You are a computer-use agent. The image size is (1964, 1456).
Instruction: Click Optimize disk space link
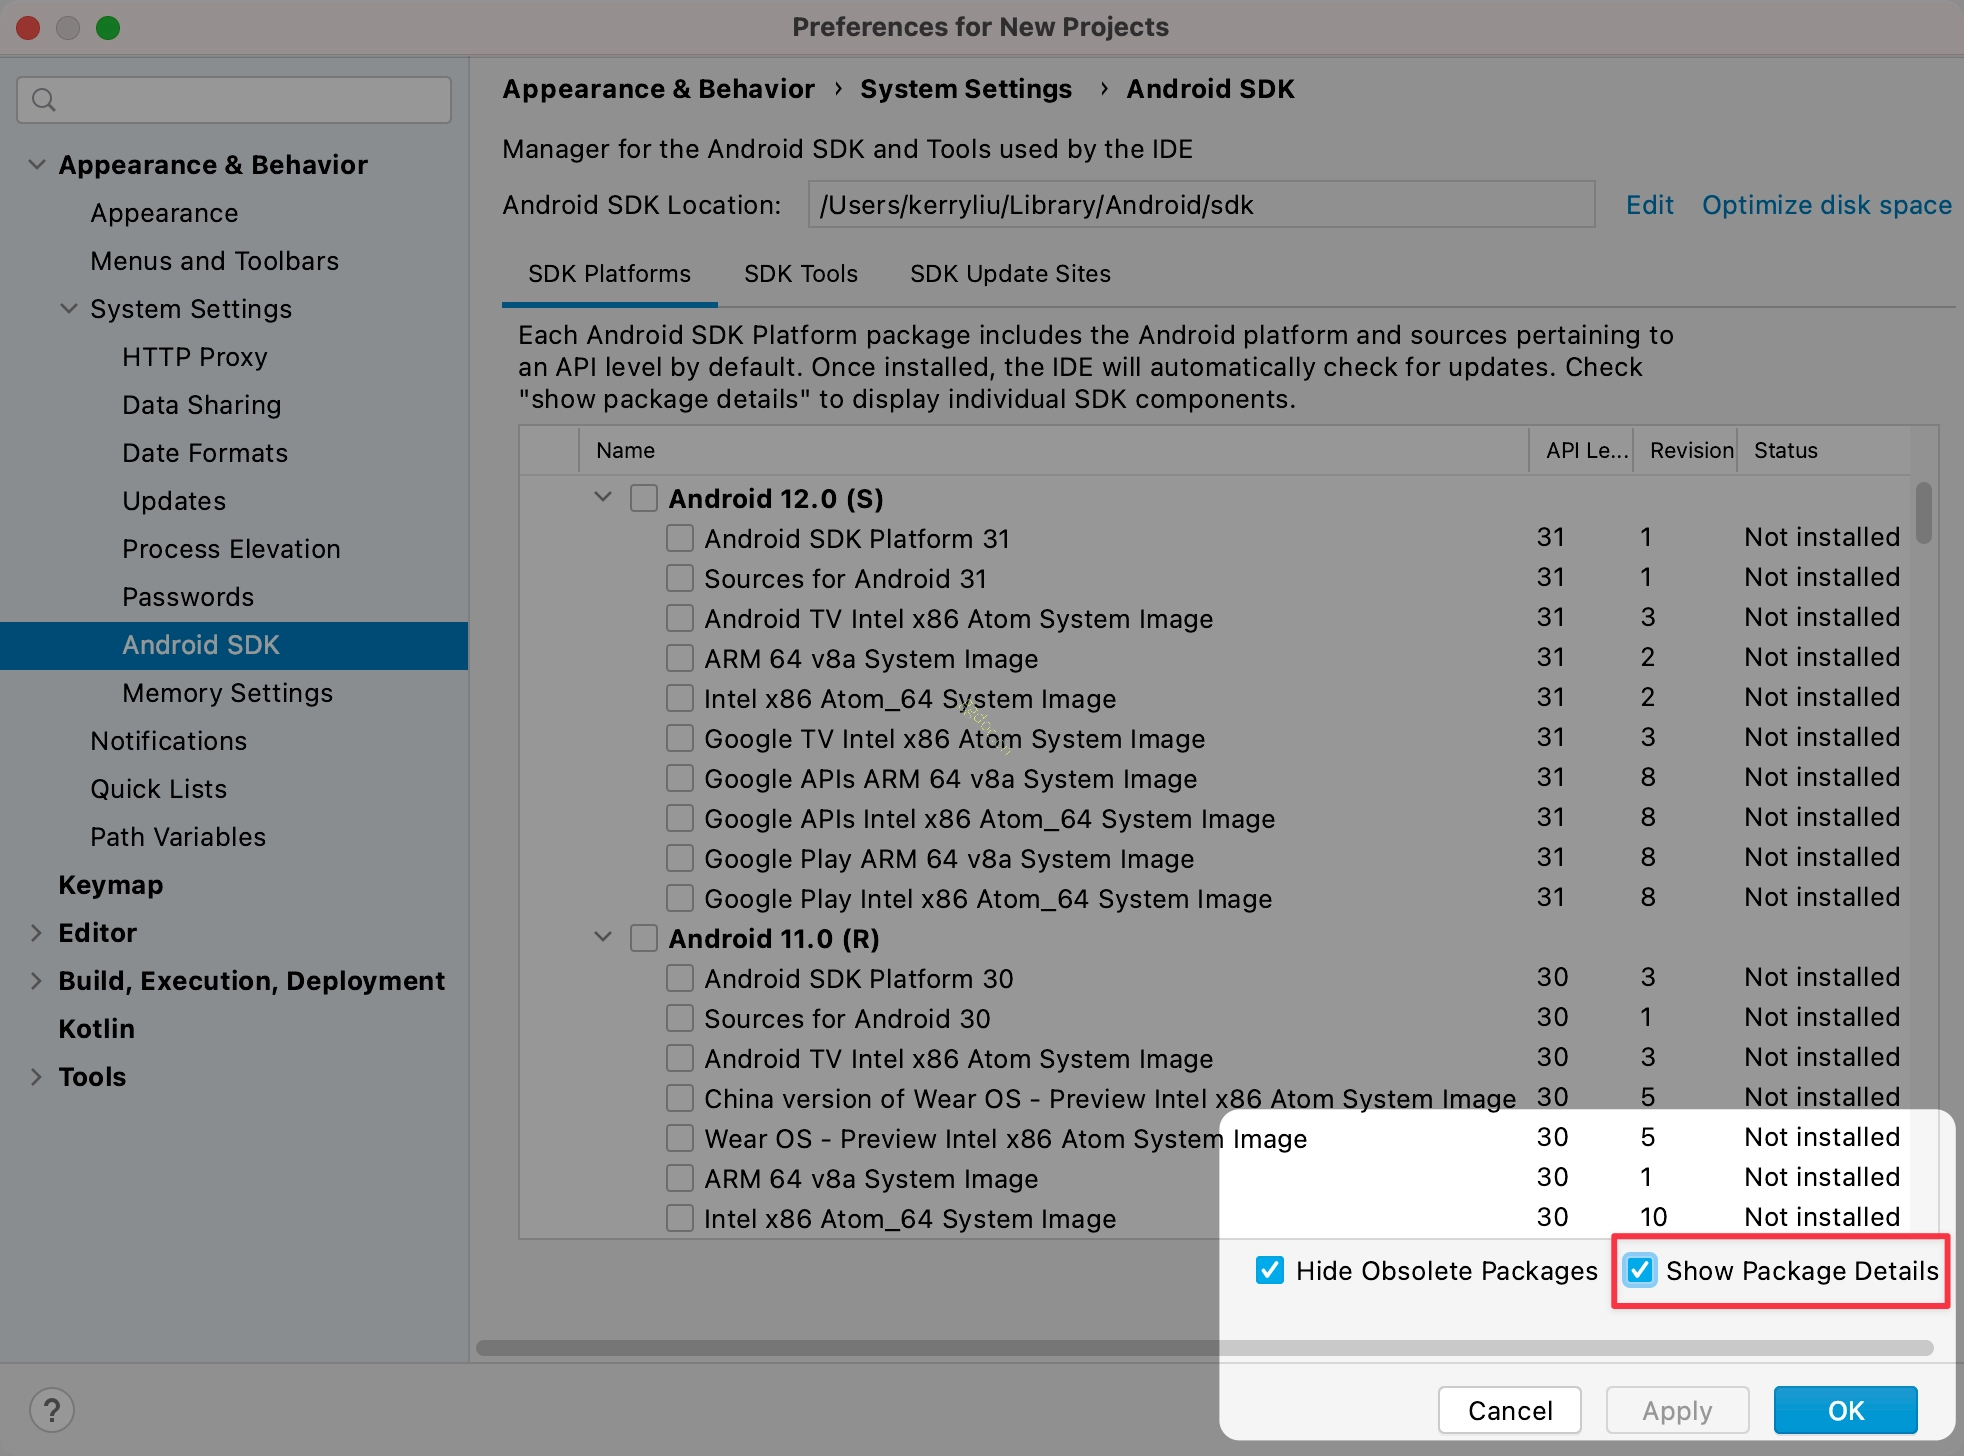click(x=1827, y=205)
